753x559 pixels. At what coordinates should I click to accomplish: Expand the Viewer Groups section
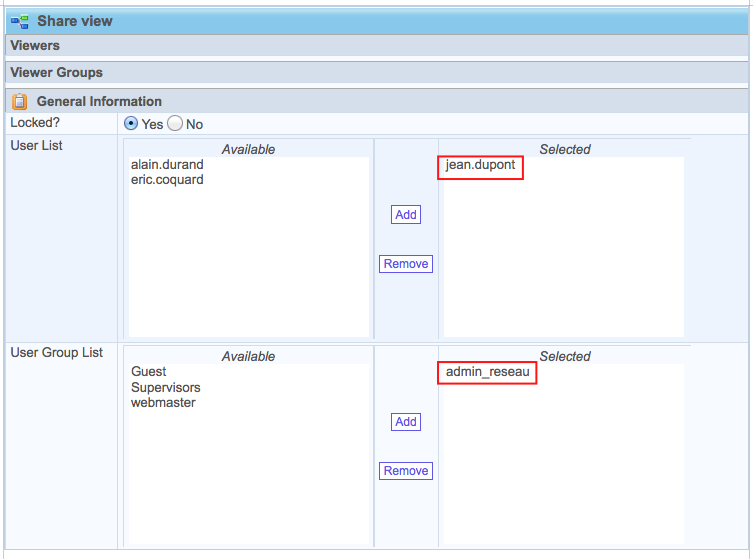(56, 73)
